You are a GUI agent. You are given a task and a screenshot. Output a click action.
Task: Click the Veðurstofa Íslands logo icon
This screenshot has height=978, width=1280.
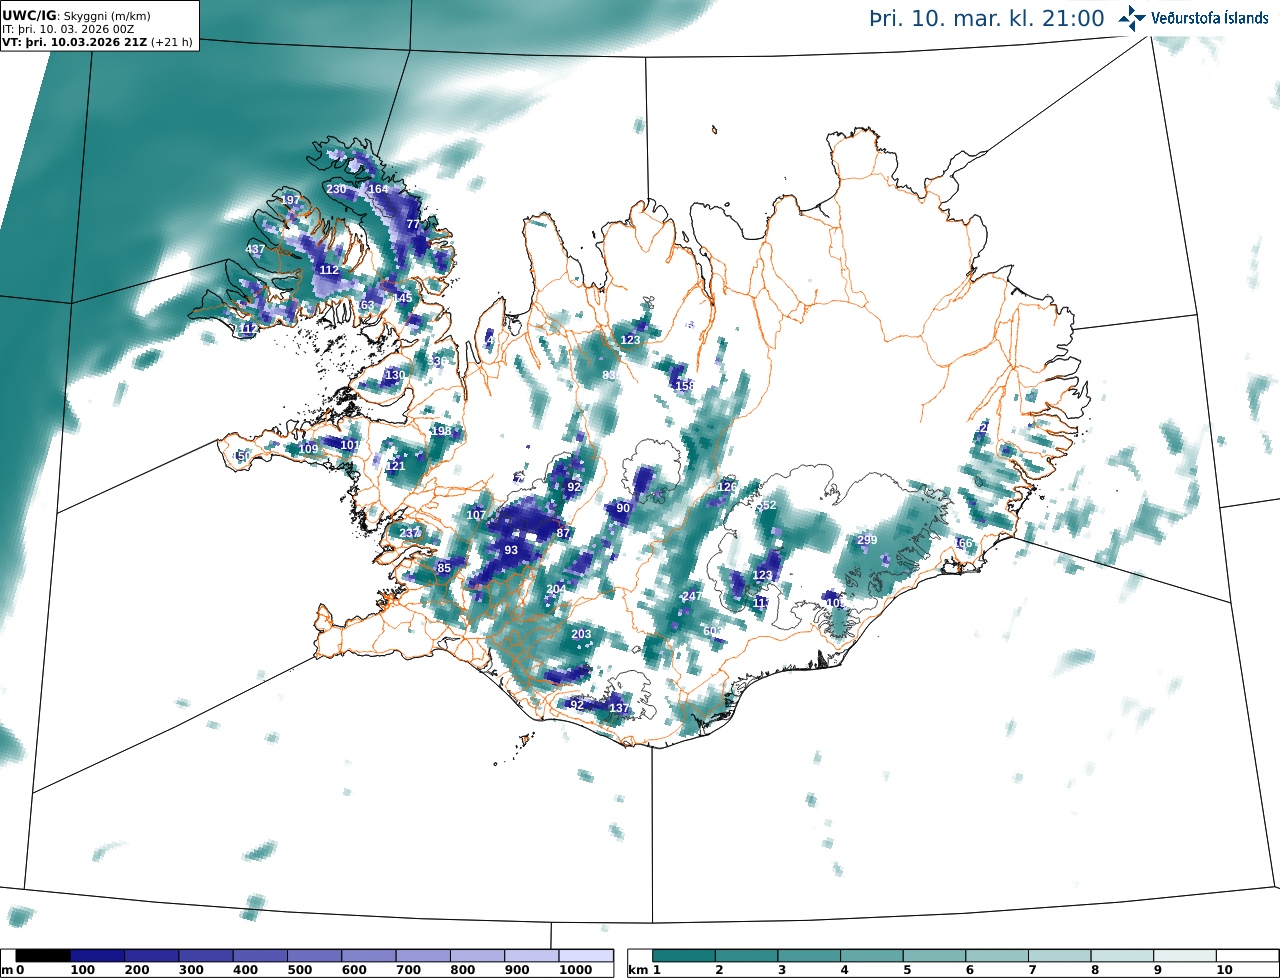1133,18
